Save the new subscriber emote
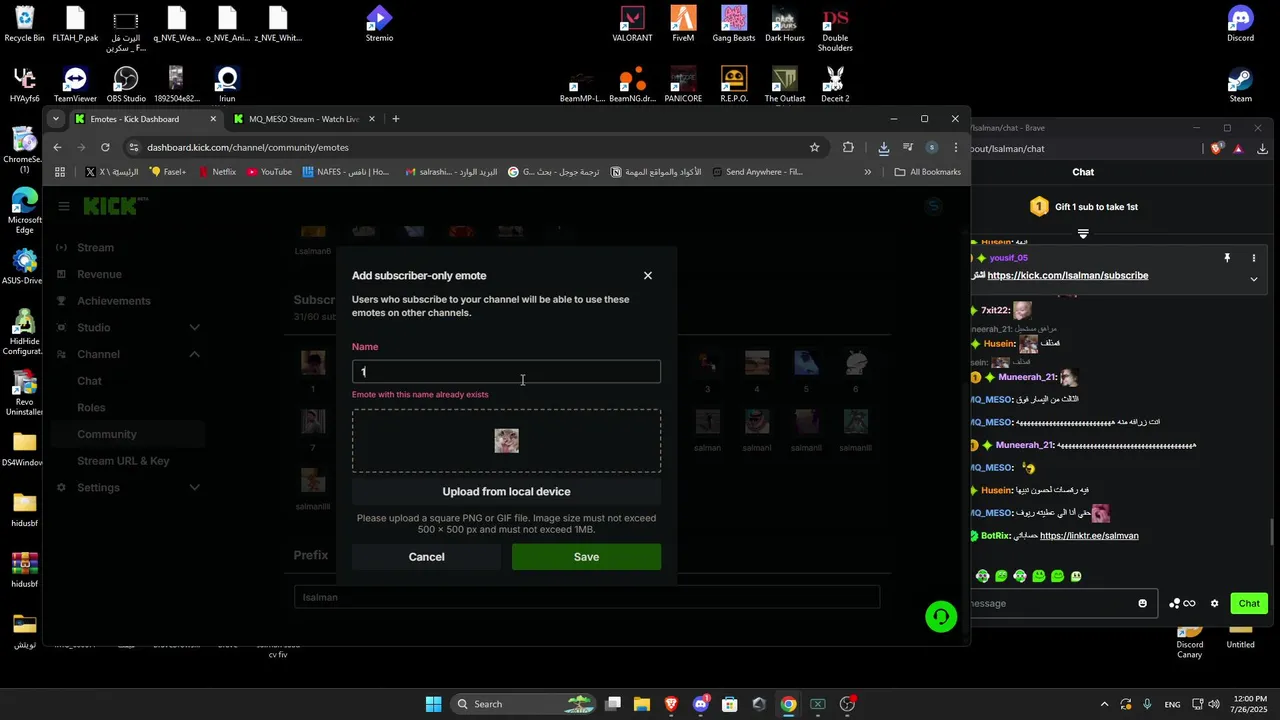 [x=586, y=557]
